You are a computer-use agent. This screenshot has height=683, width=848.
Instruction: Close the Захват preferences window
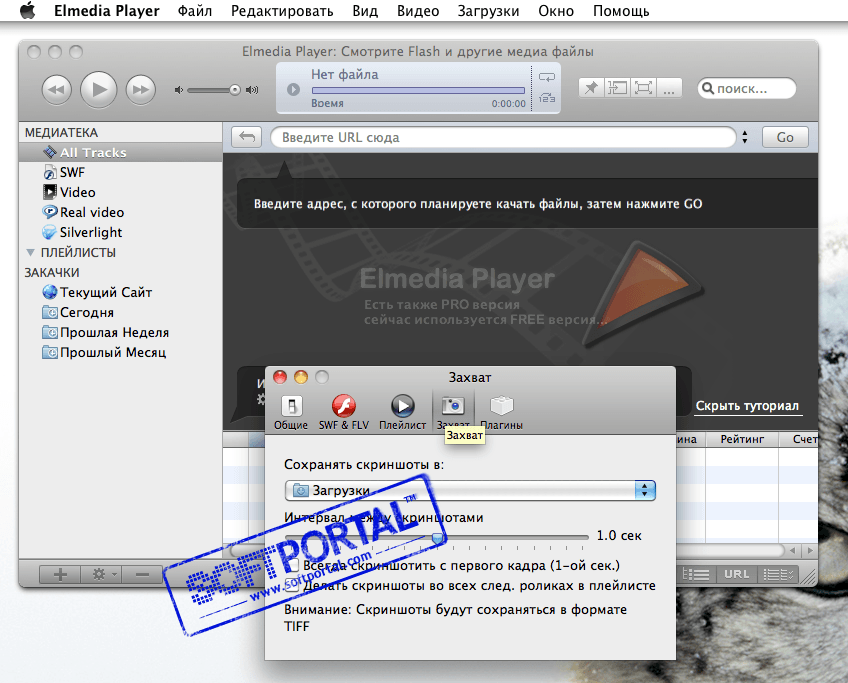tap(280, 377)
